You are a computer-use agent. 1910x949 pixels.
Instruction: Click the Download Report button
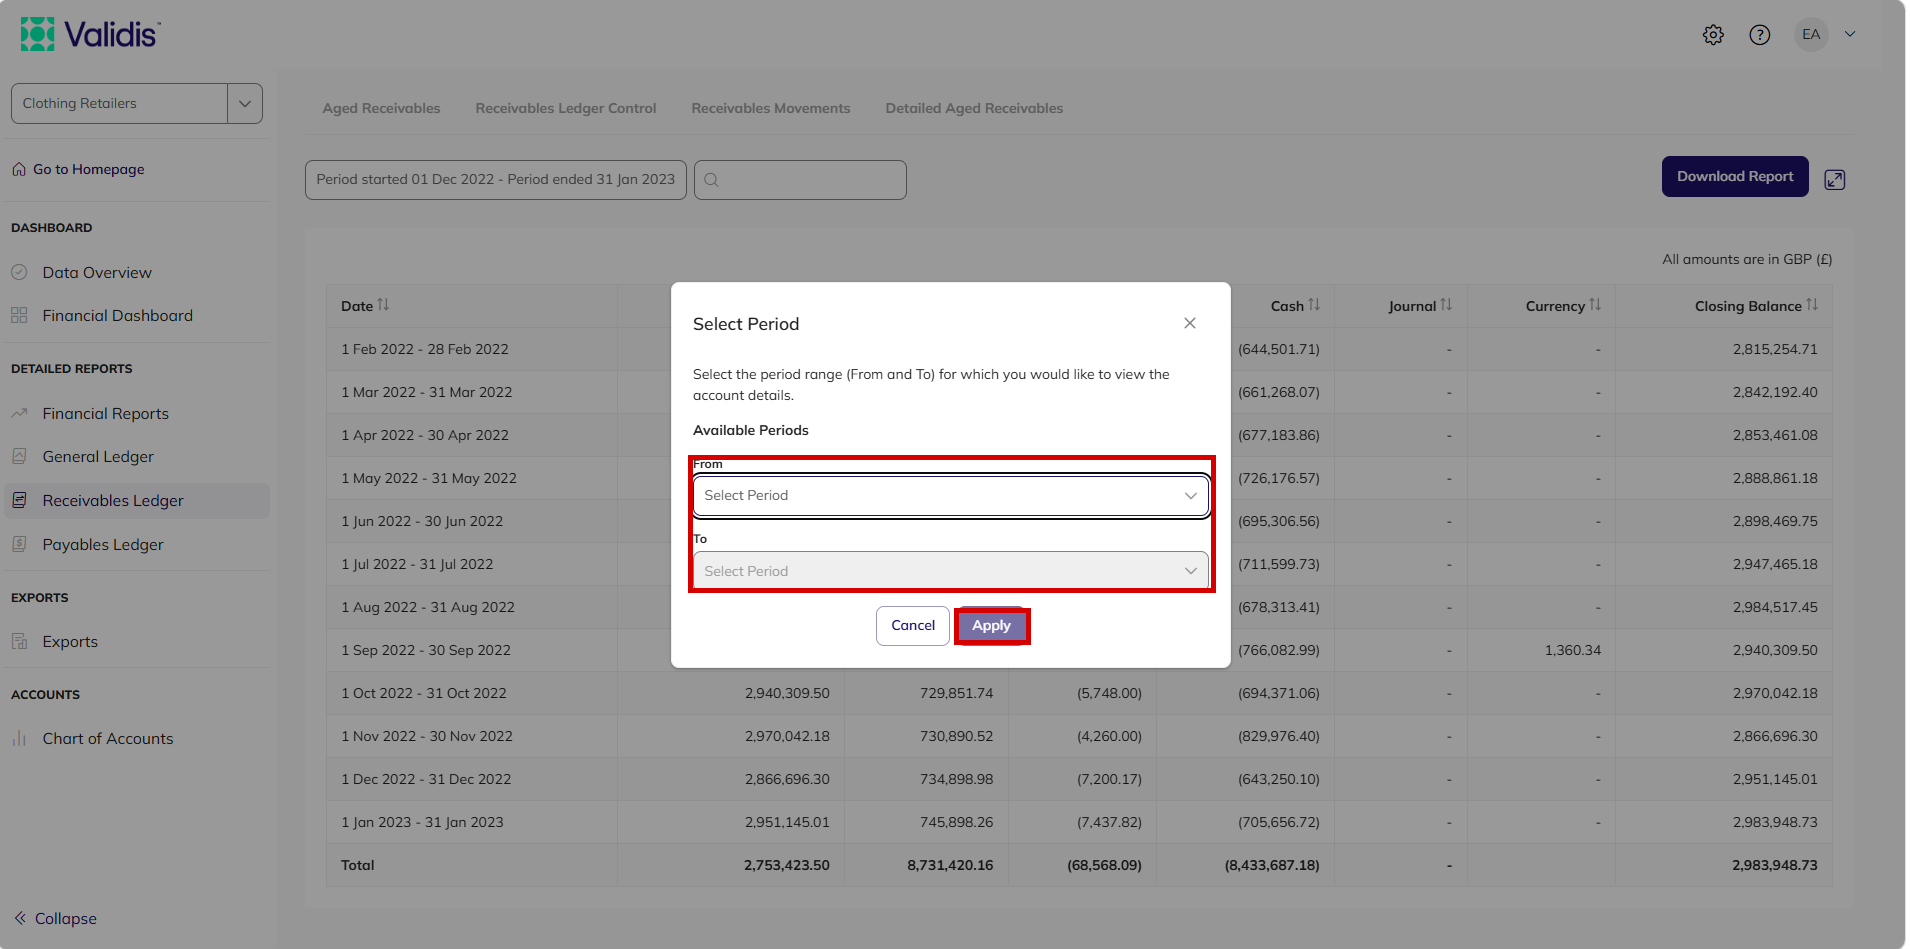coord(1735,177)
